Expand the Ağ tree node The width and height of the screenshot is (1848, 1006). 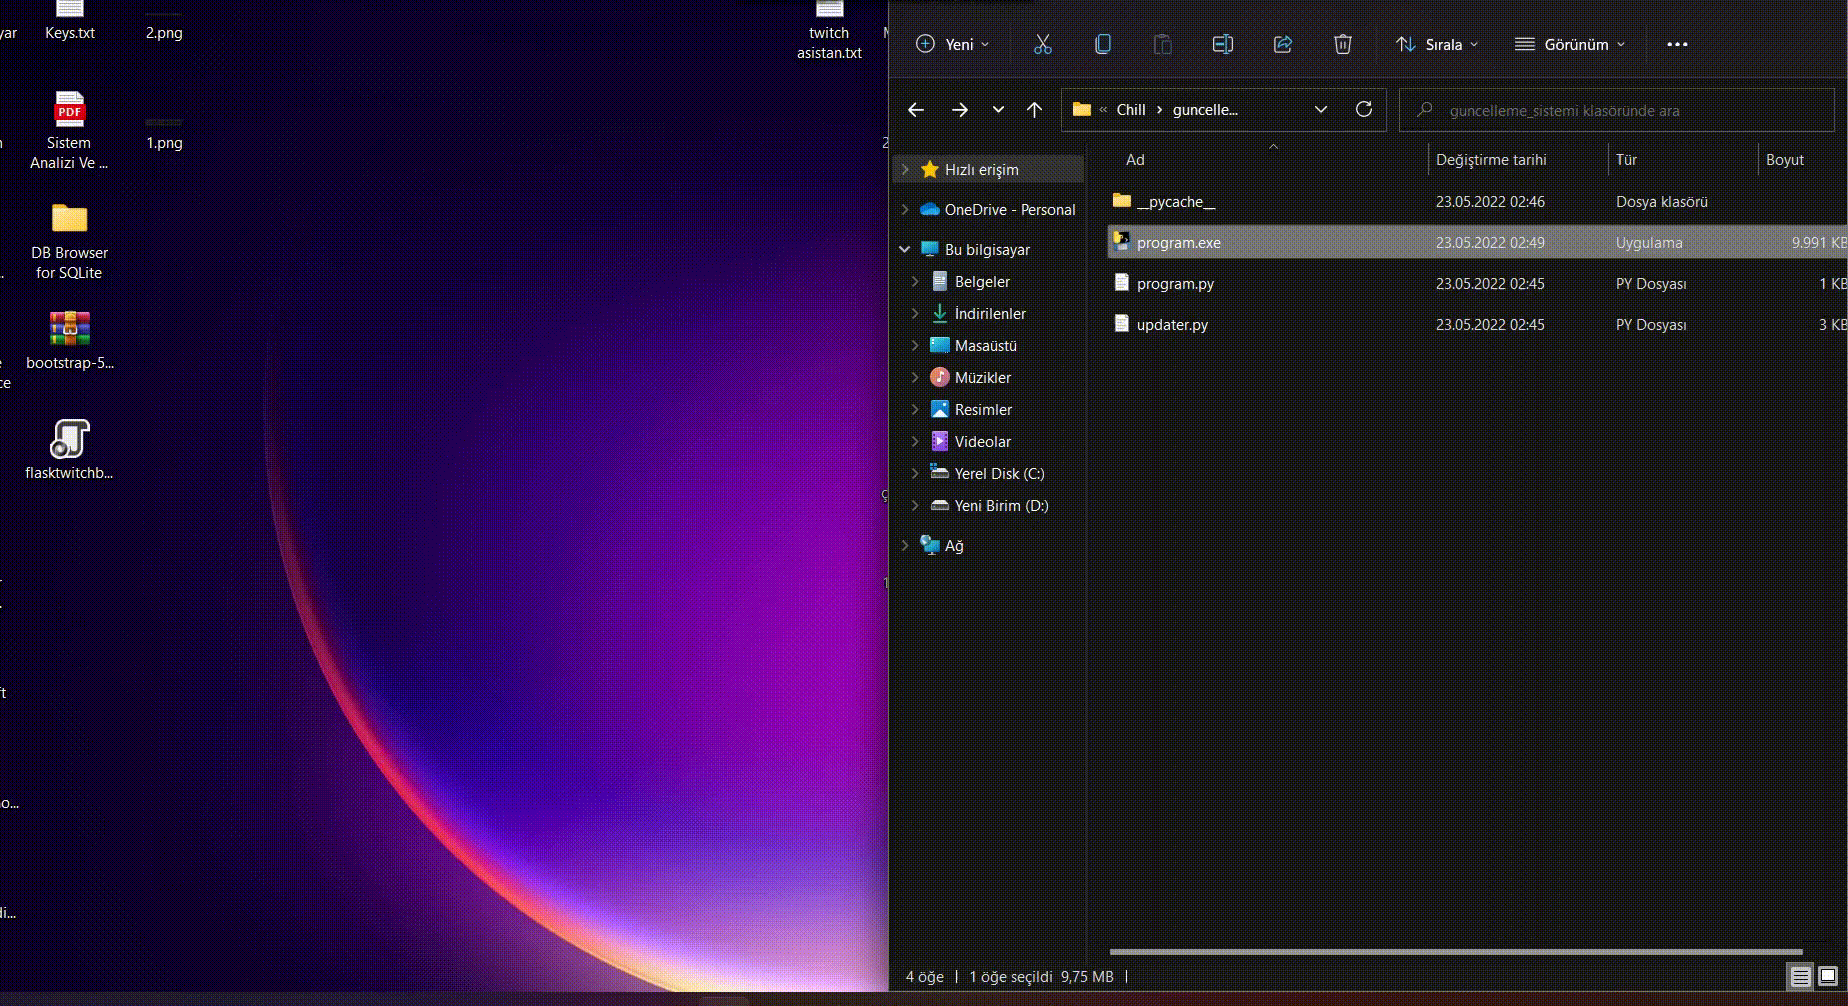[905, 546]
